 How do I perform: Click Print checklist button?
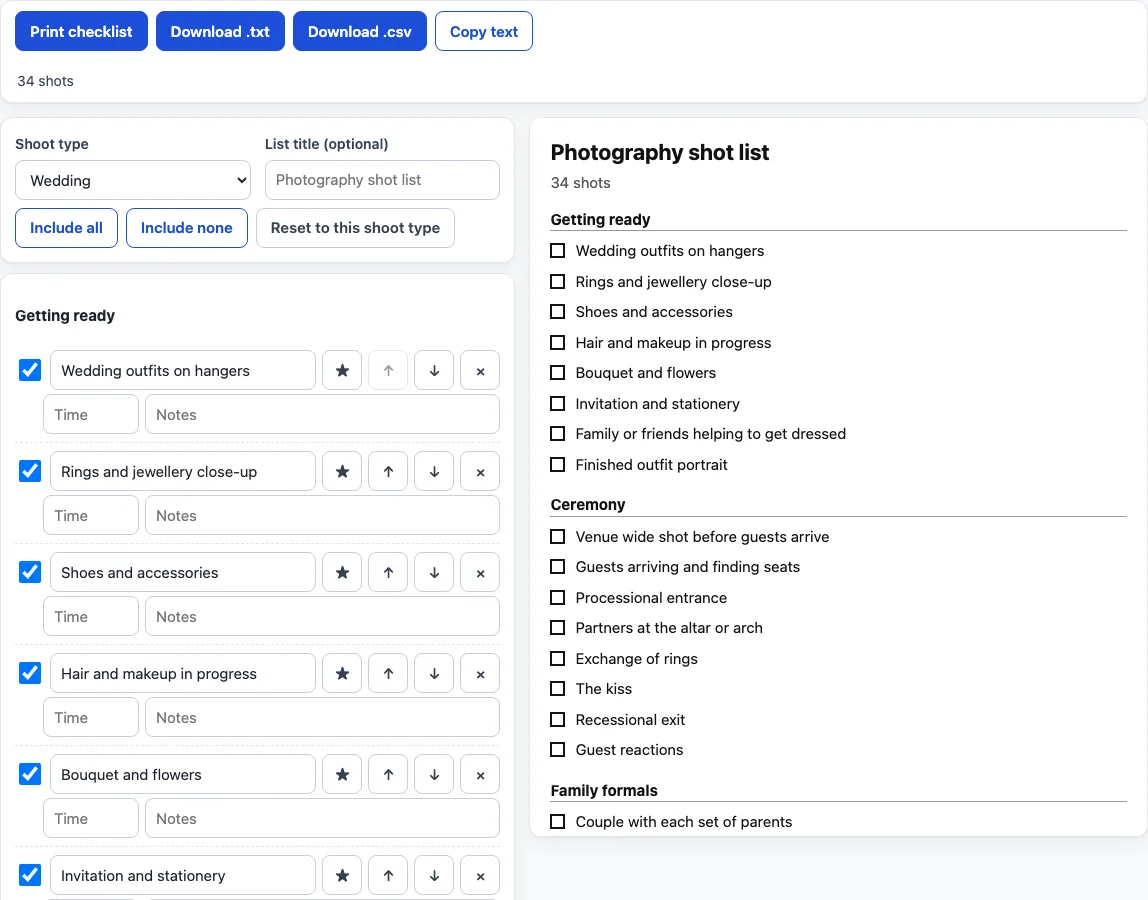coord(81,31)
